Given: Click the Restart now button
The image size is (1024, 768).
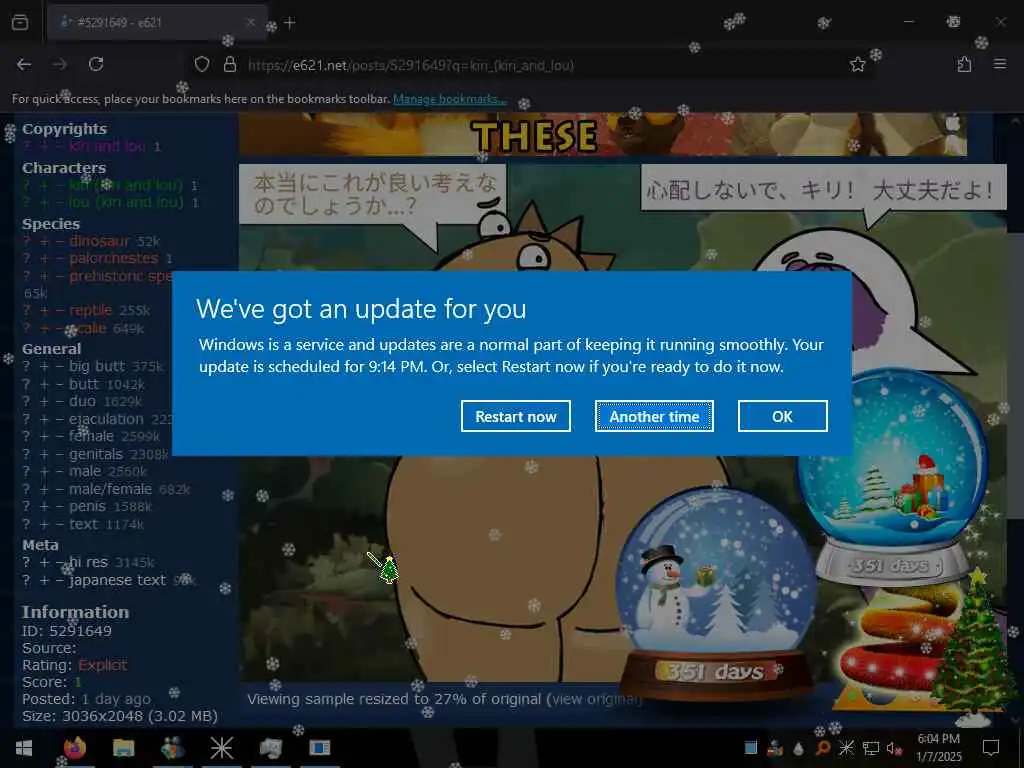Looking at the screenshot, I should 515,416.
